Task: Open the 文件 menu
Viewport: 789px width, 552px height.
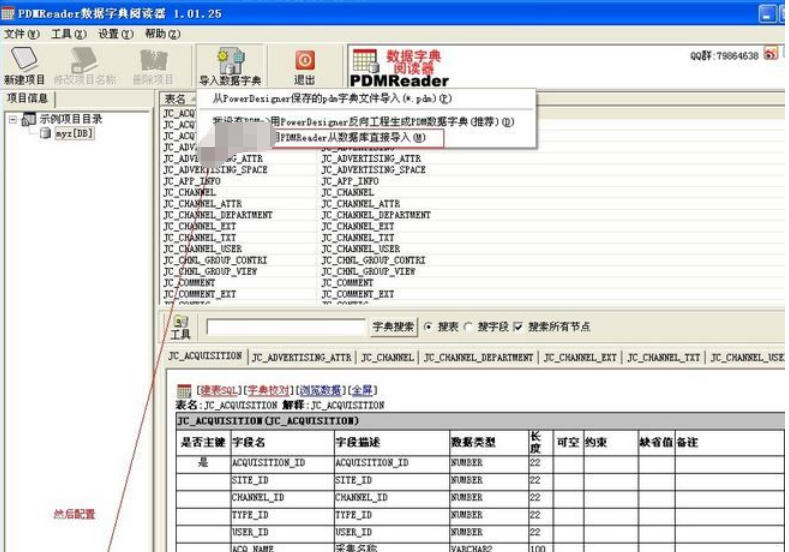Action: [x=21, y=34]
